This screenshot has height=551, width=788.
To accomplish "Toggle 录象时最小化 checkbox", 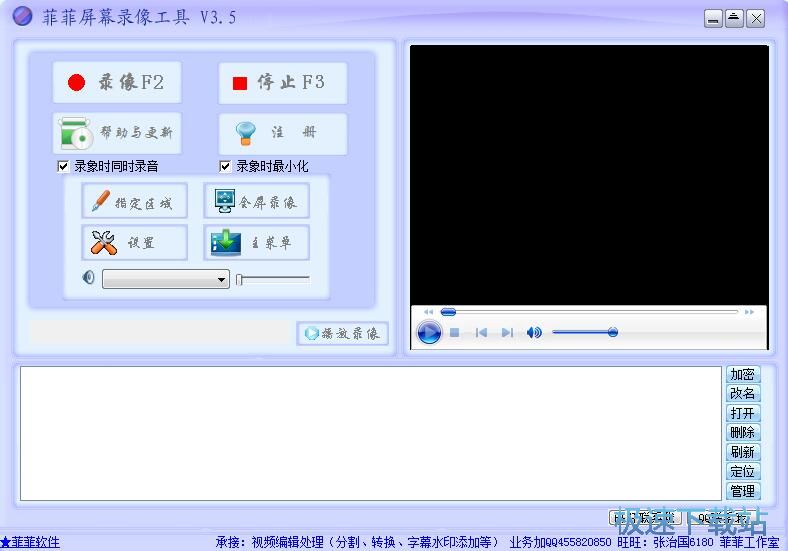I will [225, 166].
